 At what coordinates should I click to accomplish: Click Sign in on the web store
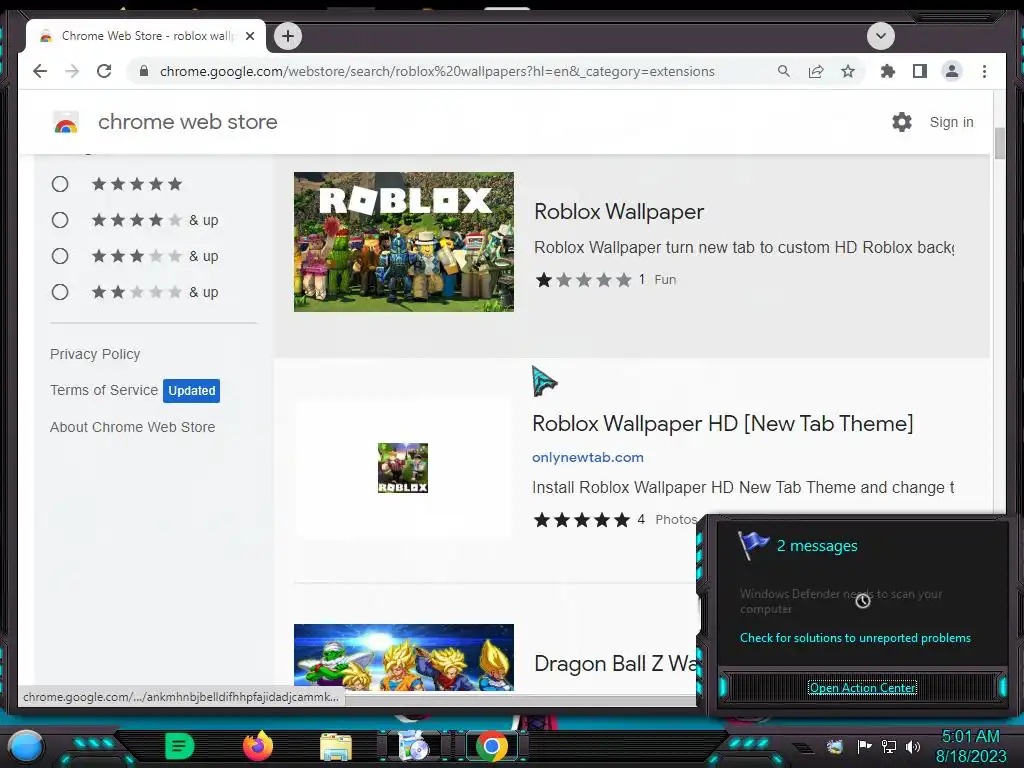pyautogui.click(x=951, y=122)
